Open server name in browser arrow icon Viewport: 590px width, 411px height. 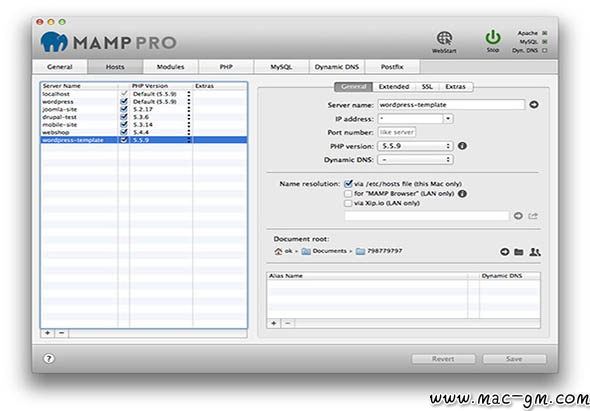(x=534, y=105)
